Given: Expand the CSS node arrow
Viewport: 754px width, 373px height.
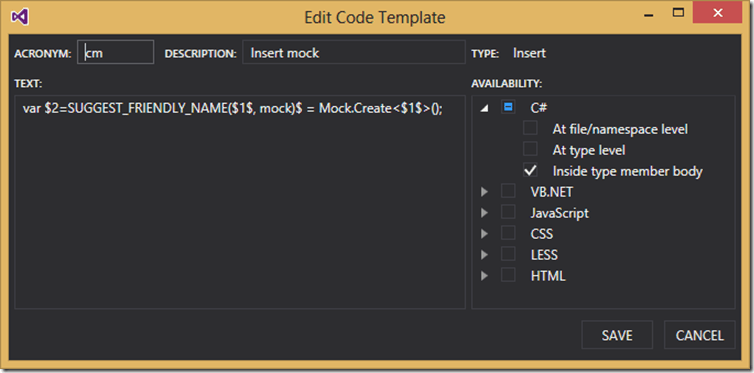Looking at the screenshot, I should click(484, 234).
